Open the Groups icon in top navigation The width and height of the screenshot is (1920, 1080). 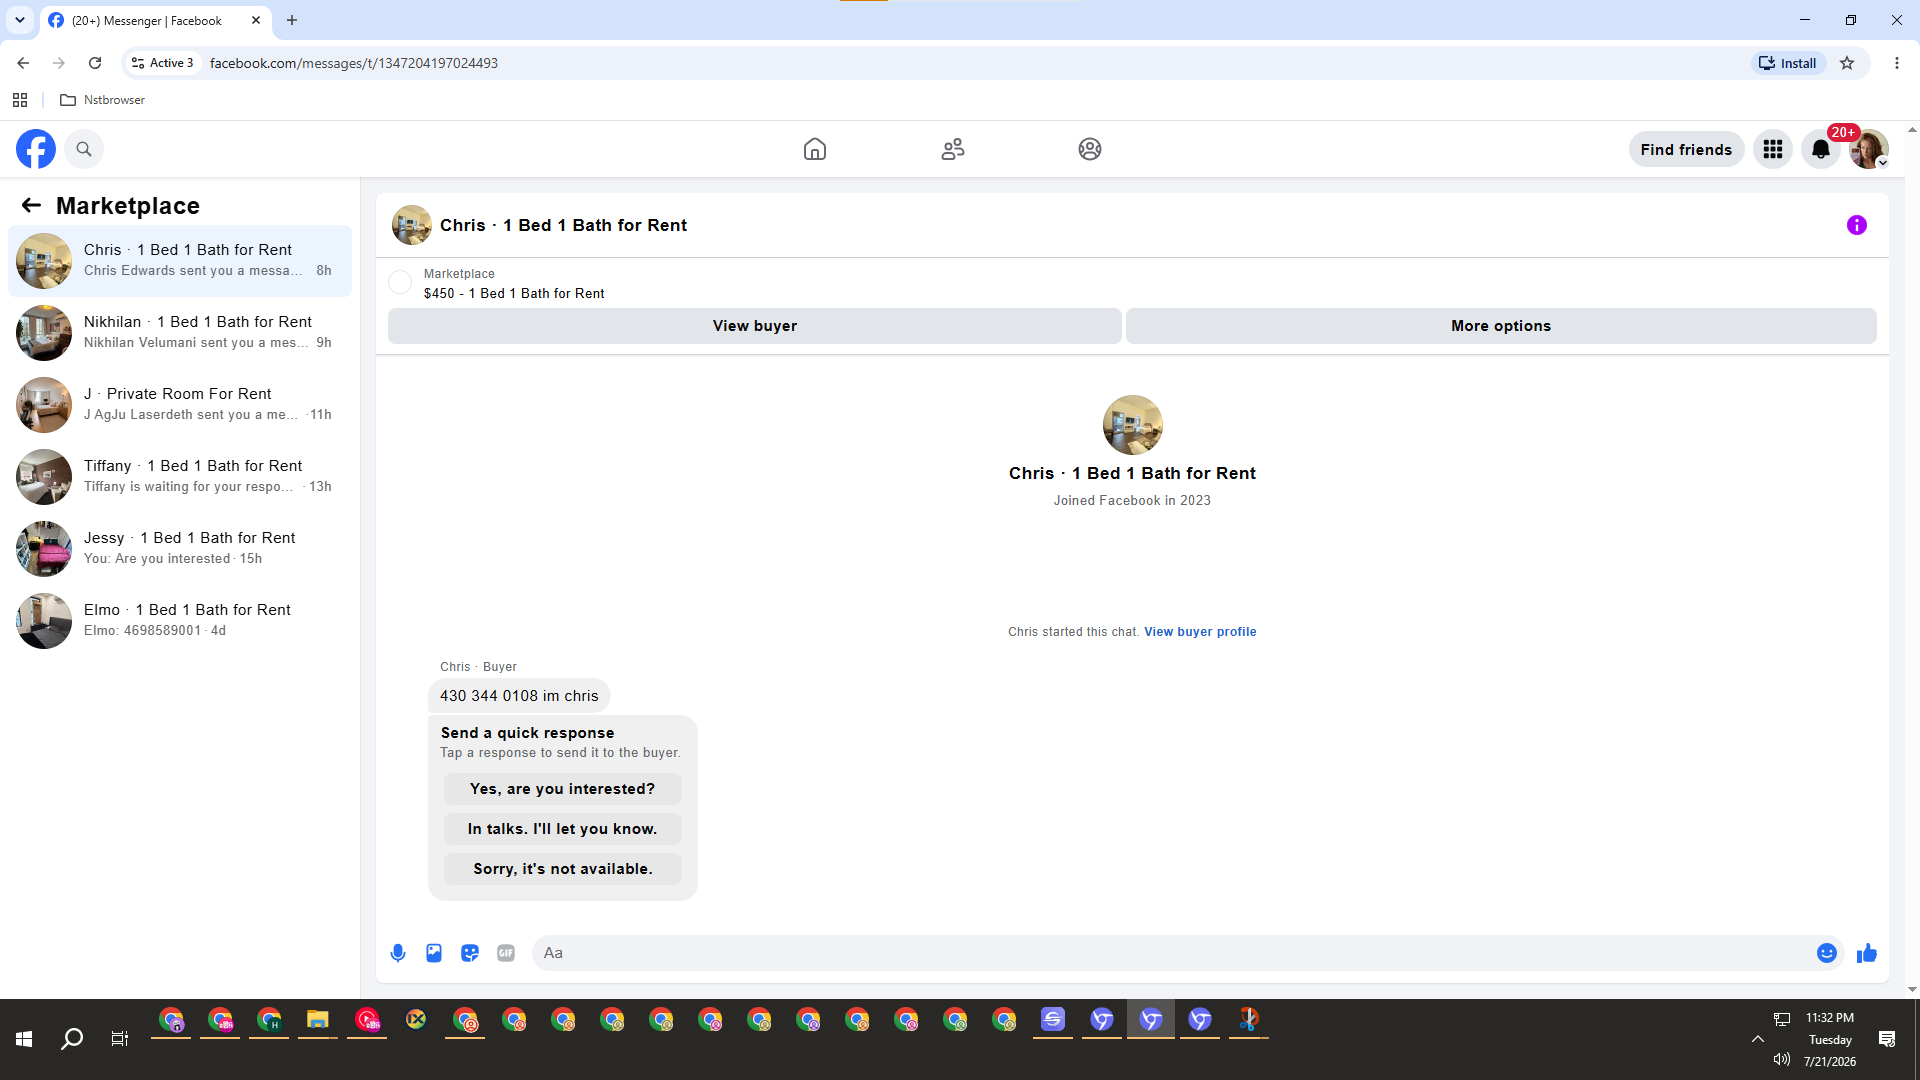1090,149
